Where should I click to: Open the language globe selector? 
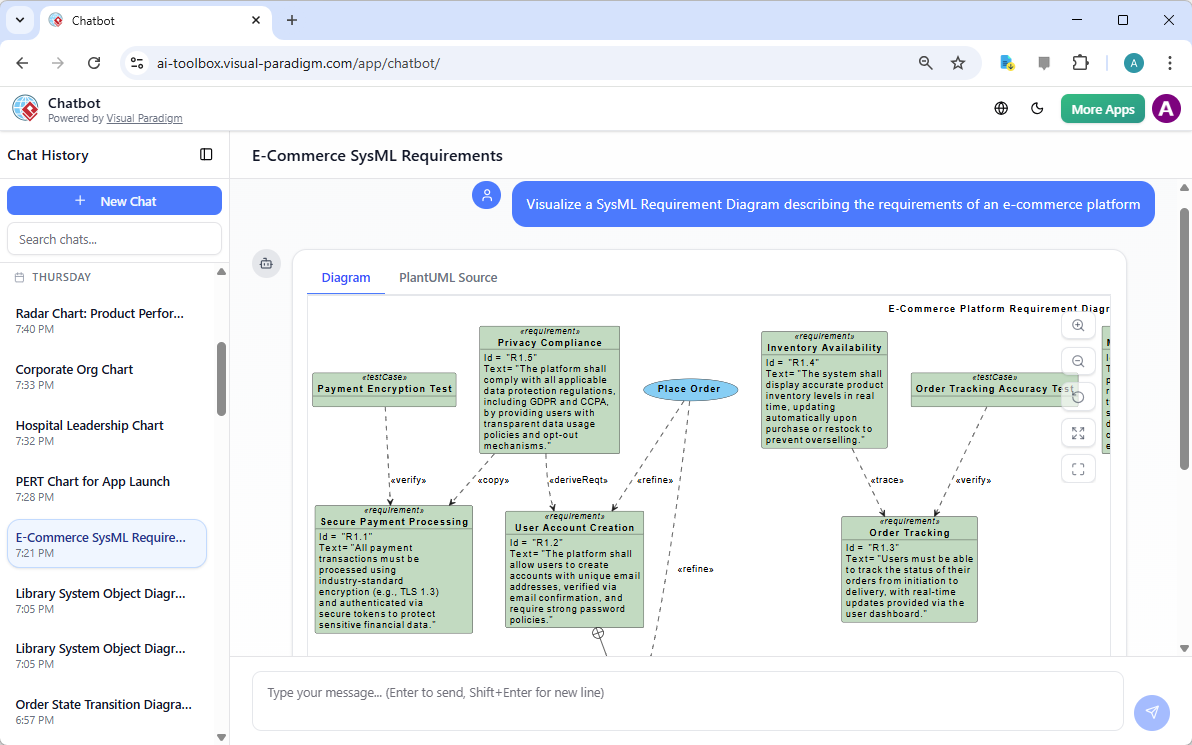coord(1001,108)
